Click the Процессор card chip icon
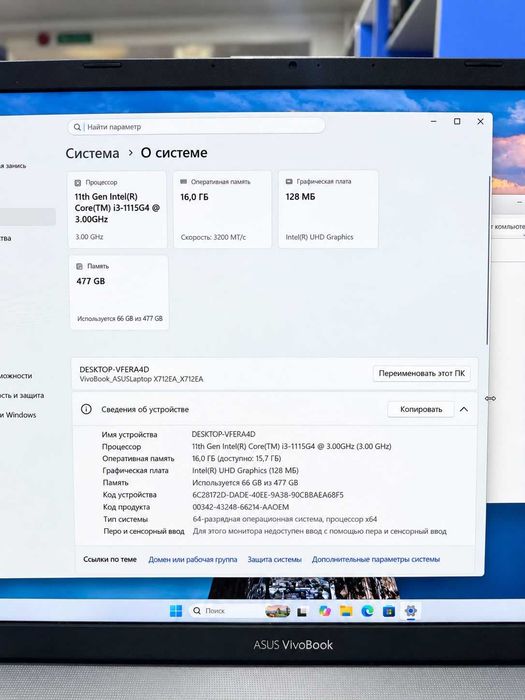 point(78,183)
